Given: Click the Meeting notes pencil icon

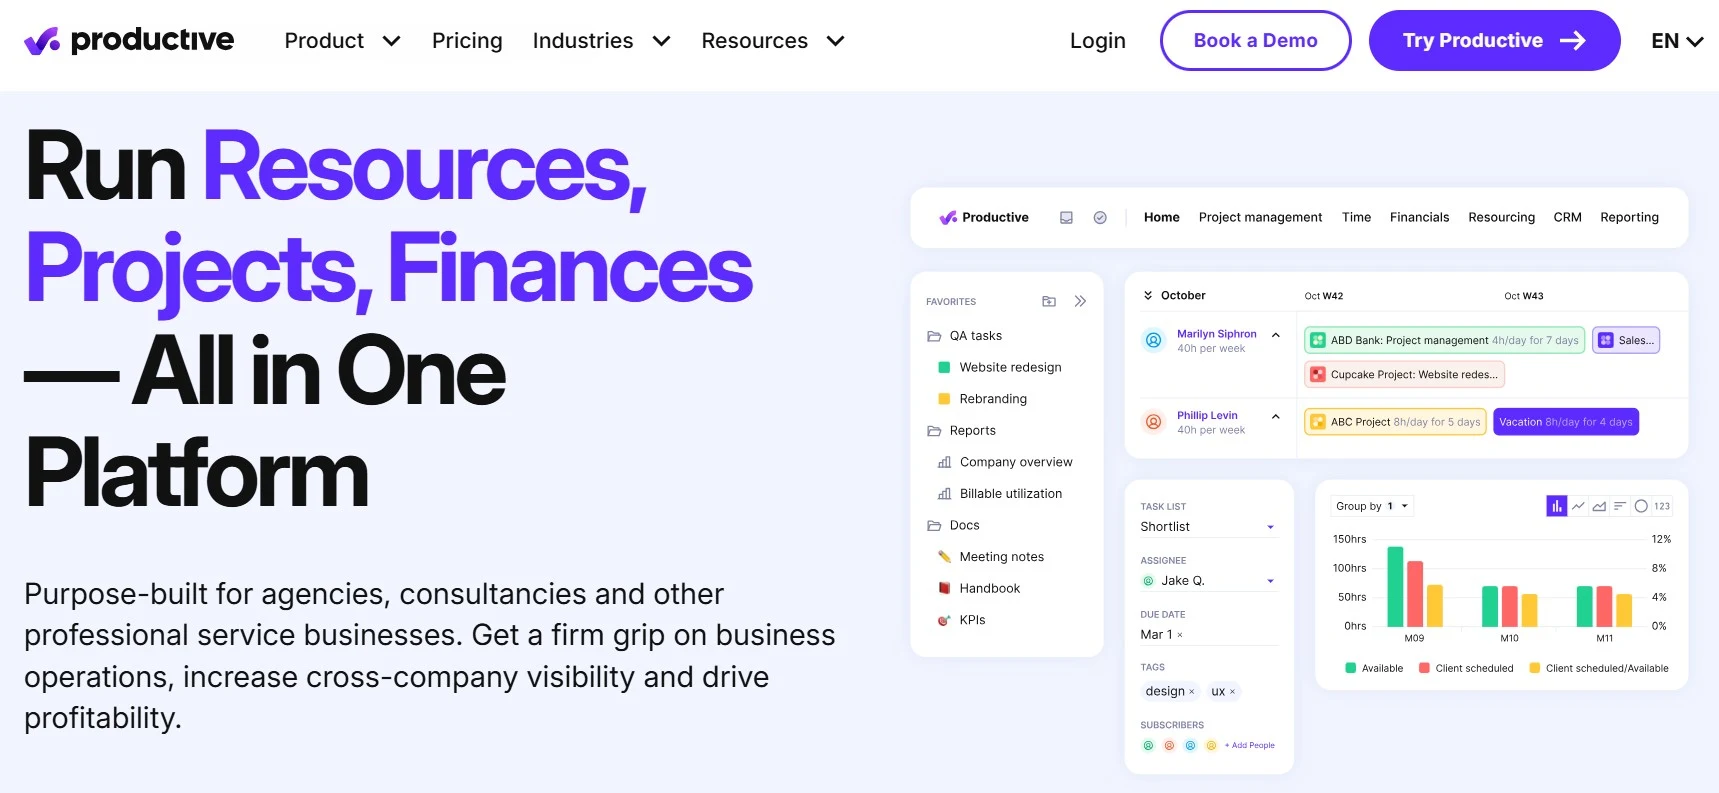Looking at the screenshot, I should [x=944, y=557].
